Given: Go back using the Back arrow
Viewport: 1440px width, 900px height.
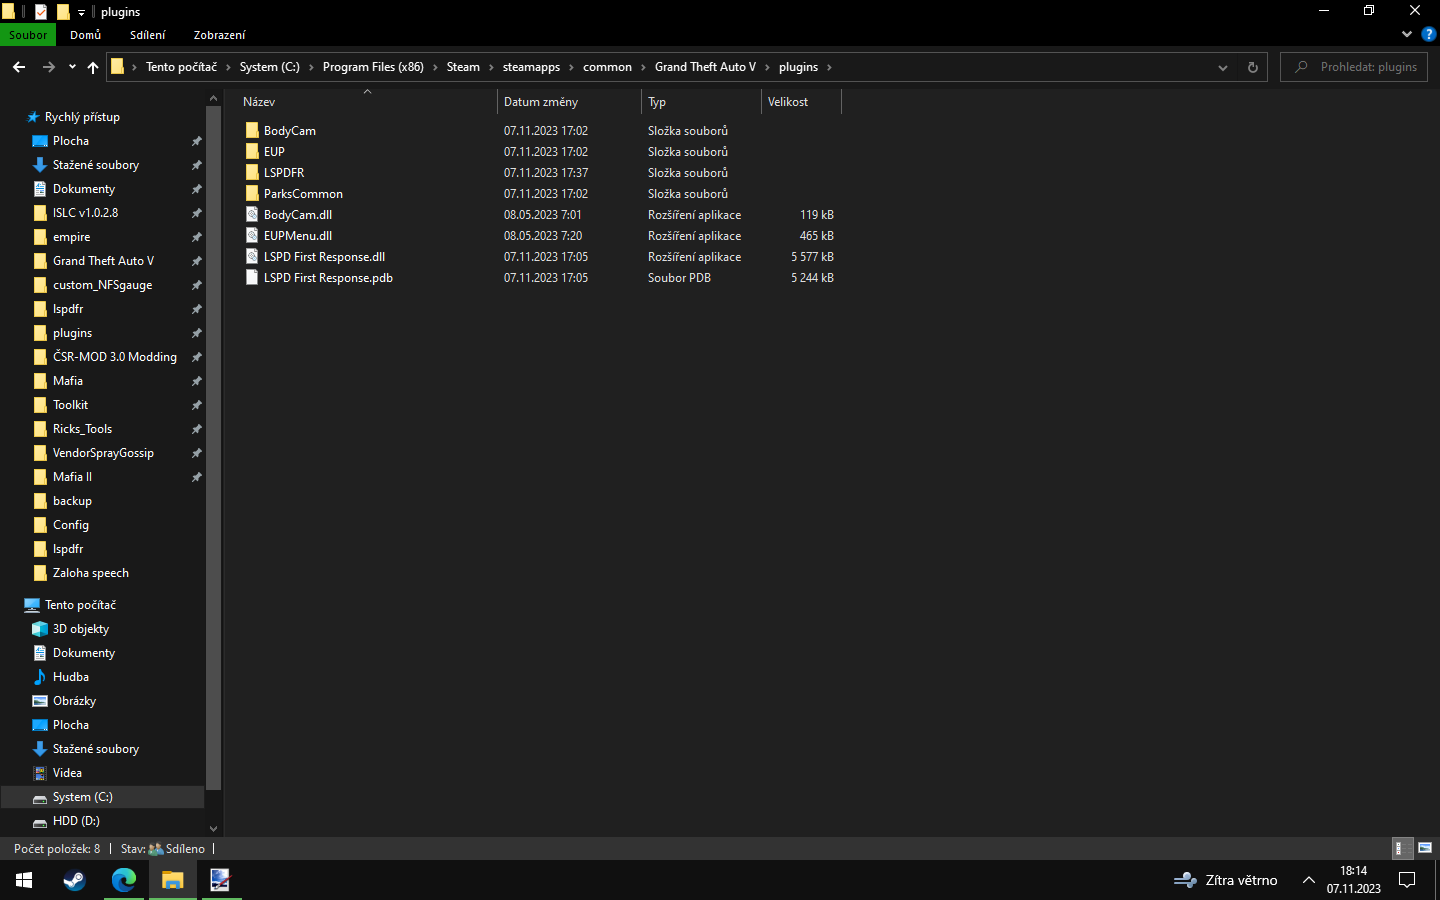Looking at the screenshot, I should (19, 67).
